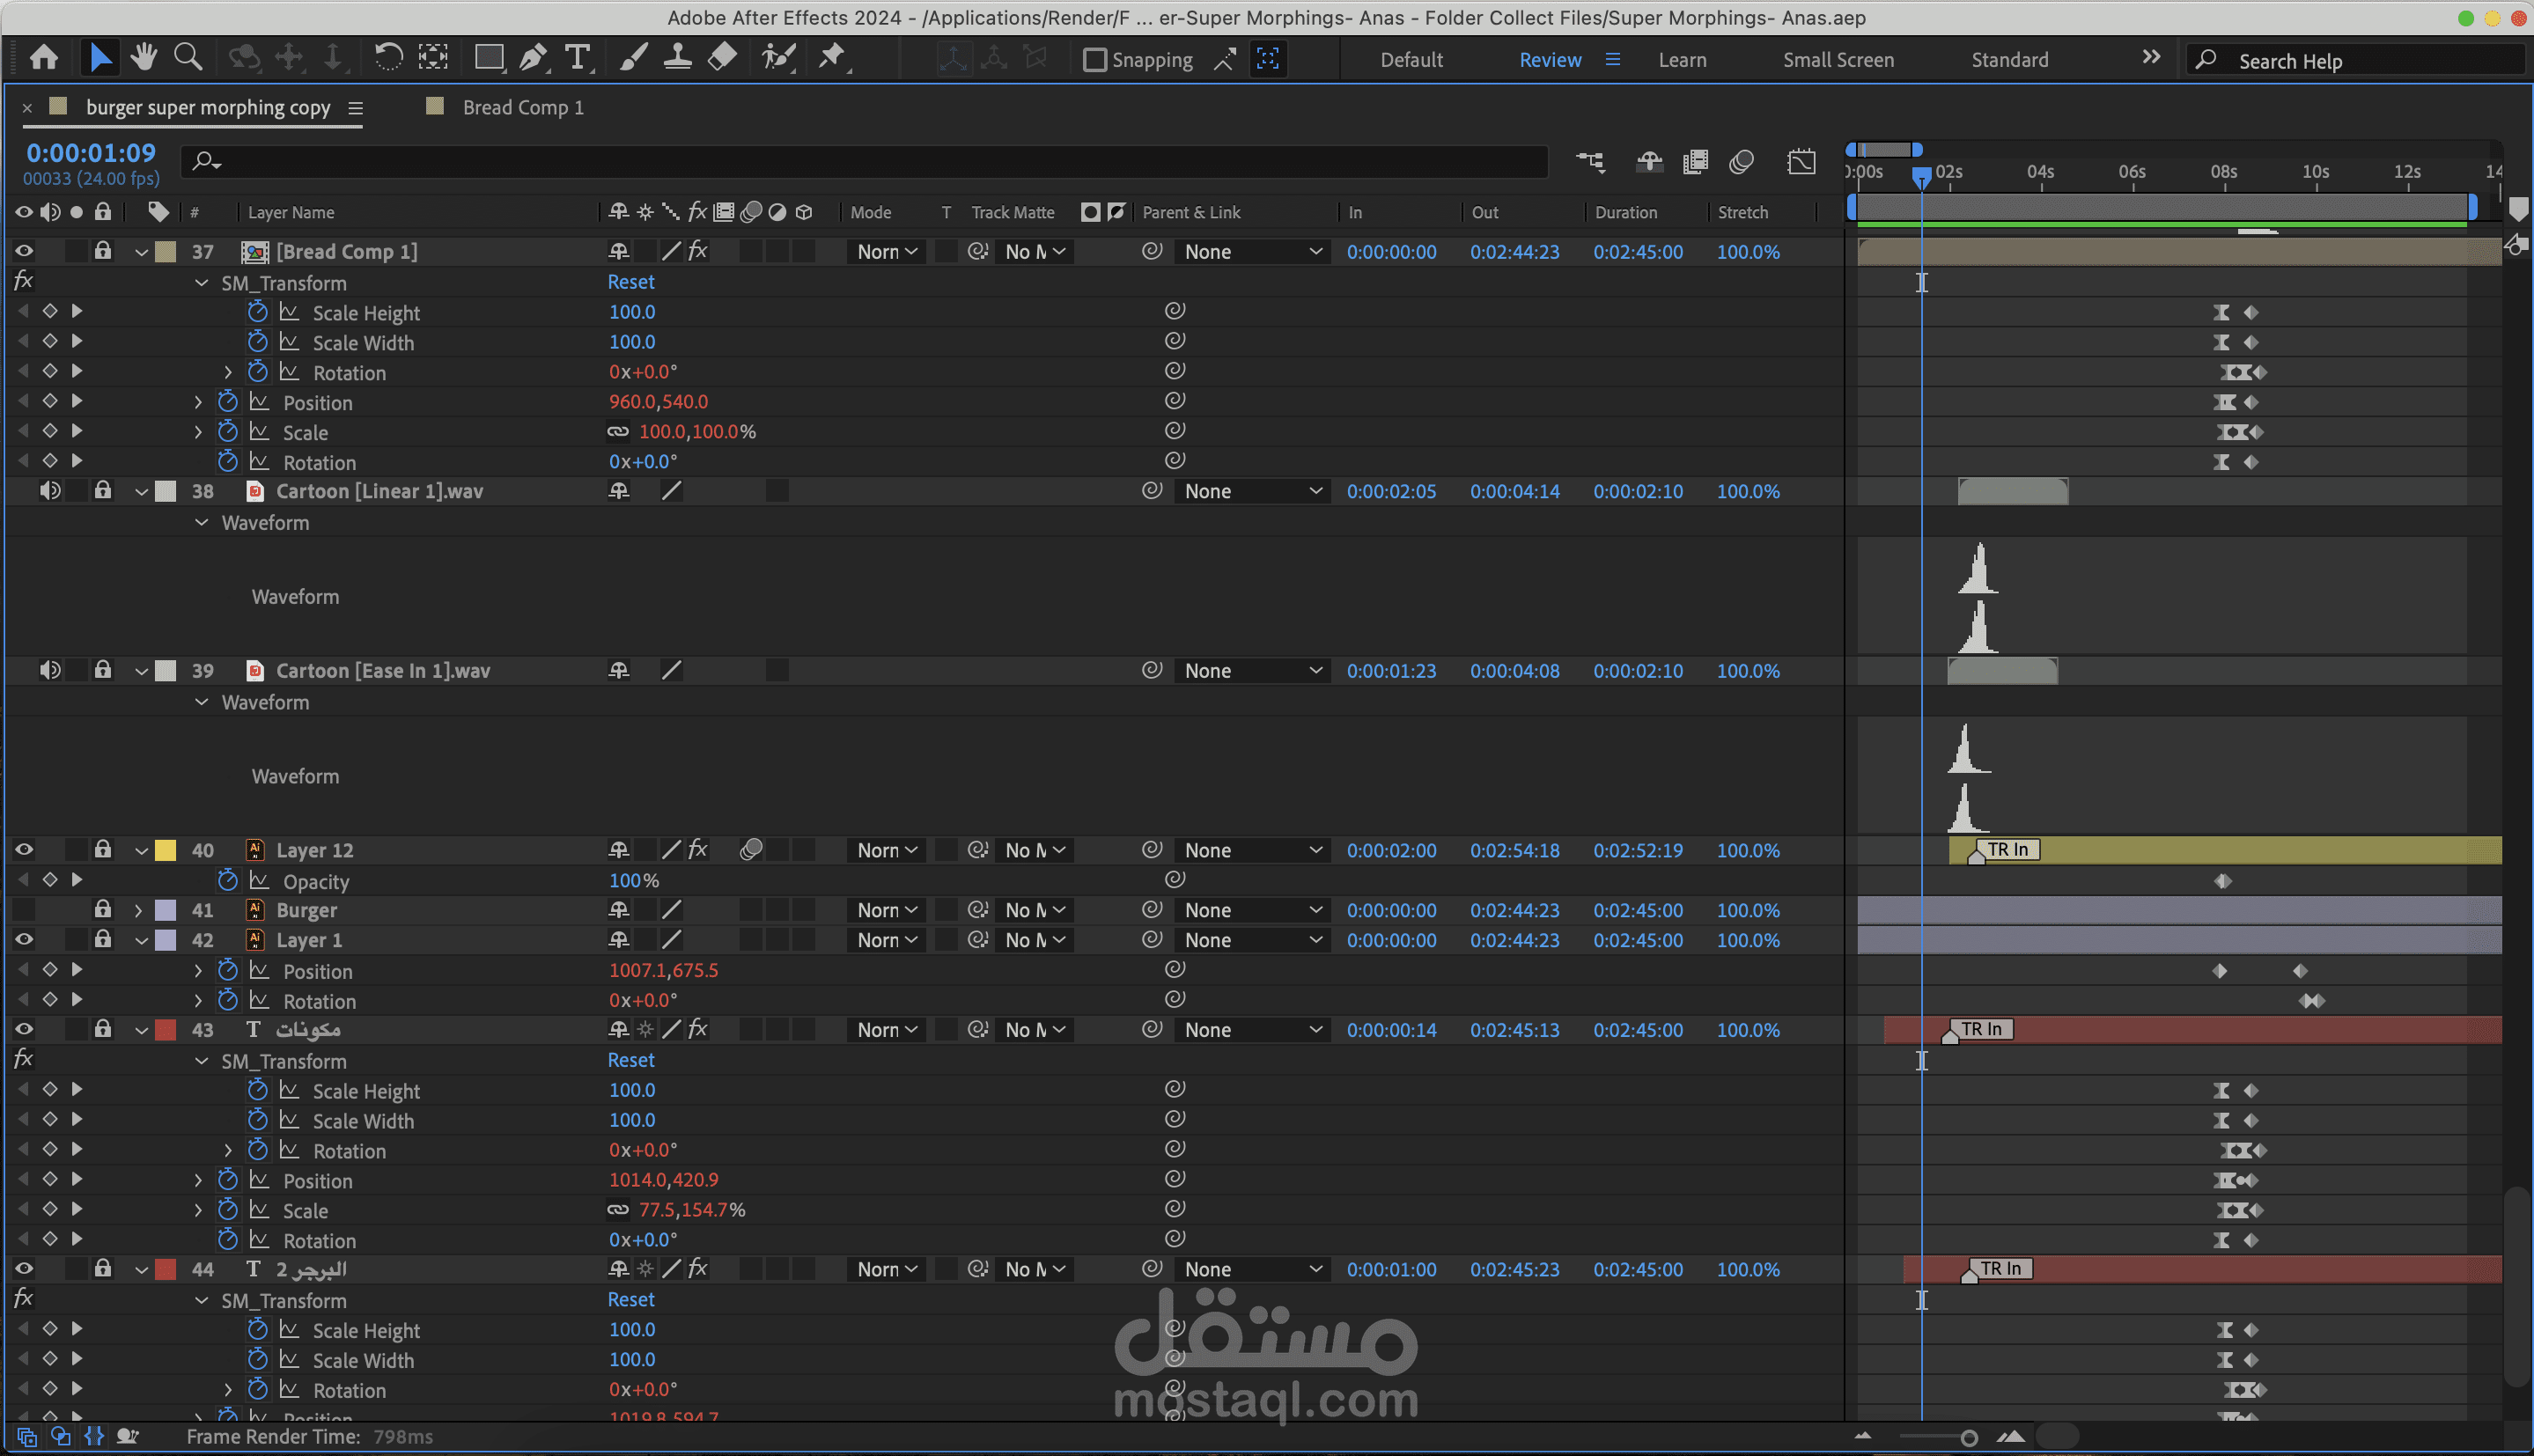Switch to the Bread Comp 1 tab
The height and width of the screenshot is (1456, 2534).
tap(522, 108)
